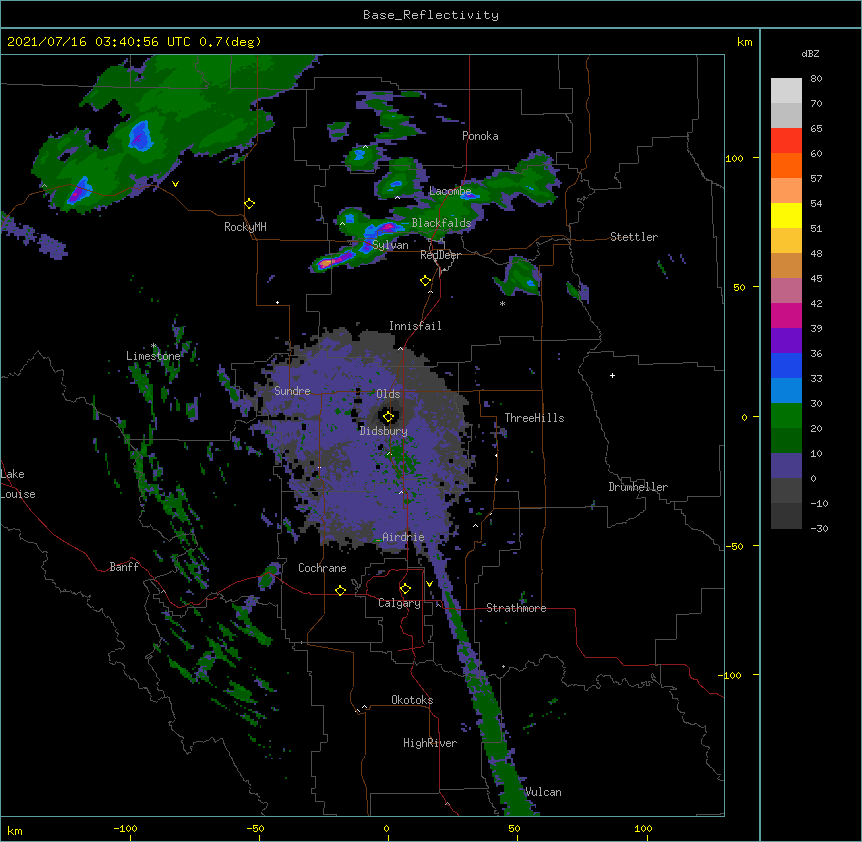Click the Calgary city label

[x=399, y=603]
